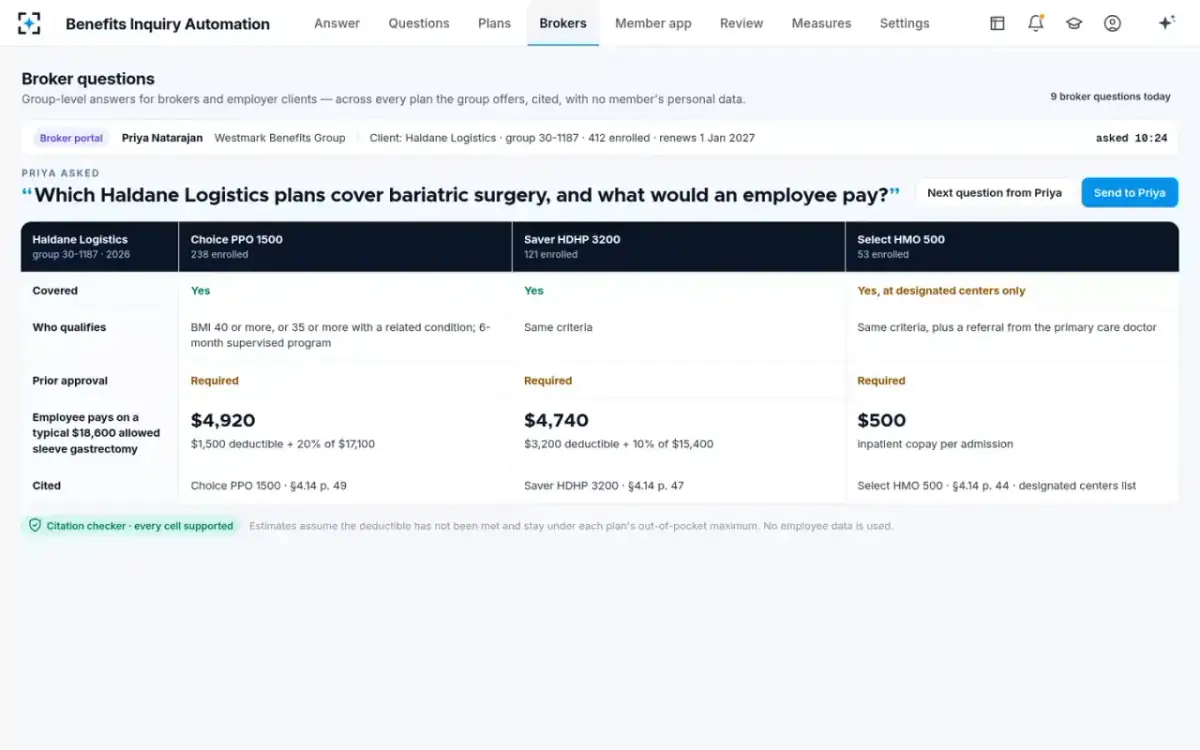1200x750 pixels.
Task: Click the $4,740 amount
Action: point(556,420)
